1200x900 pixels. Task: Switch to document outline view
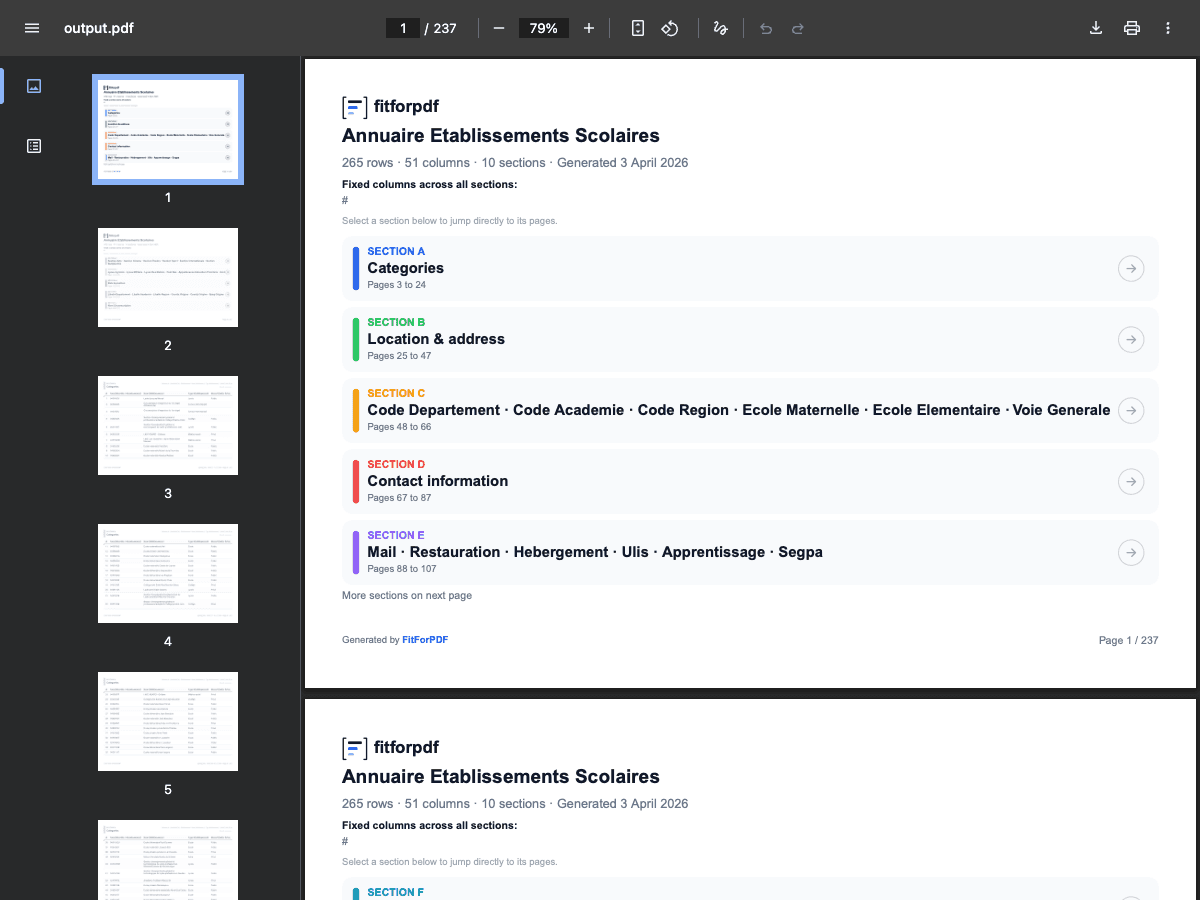pos(34,146)
